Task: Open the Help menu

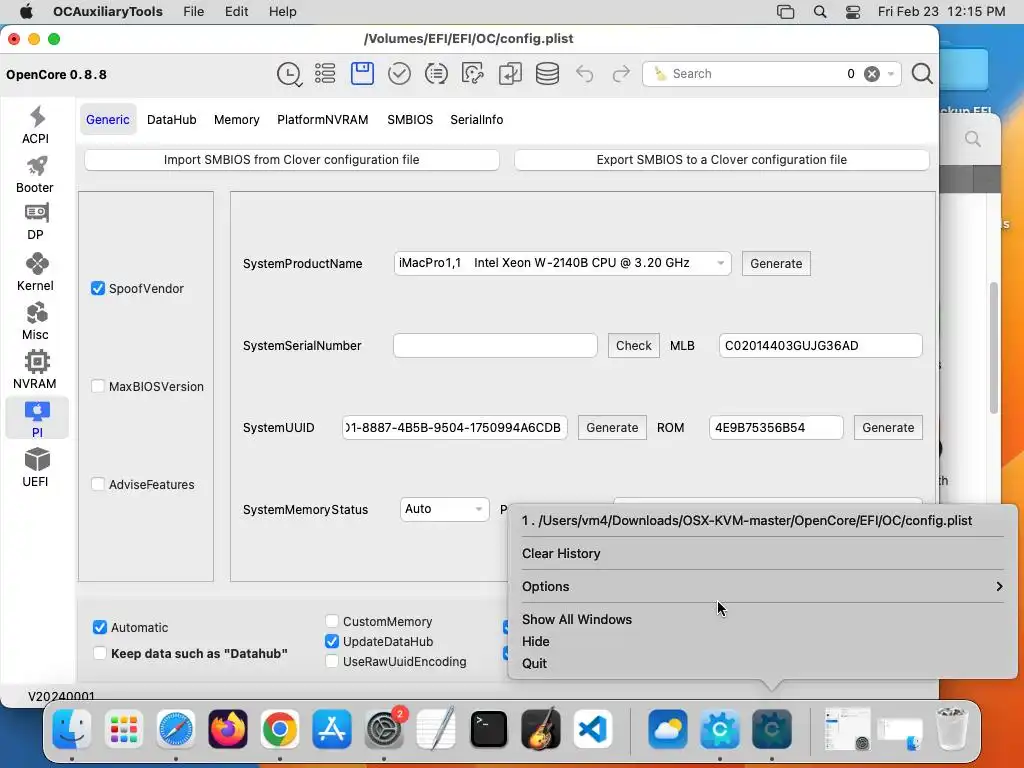Action: pos(282,12)
